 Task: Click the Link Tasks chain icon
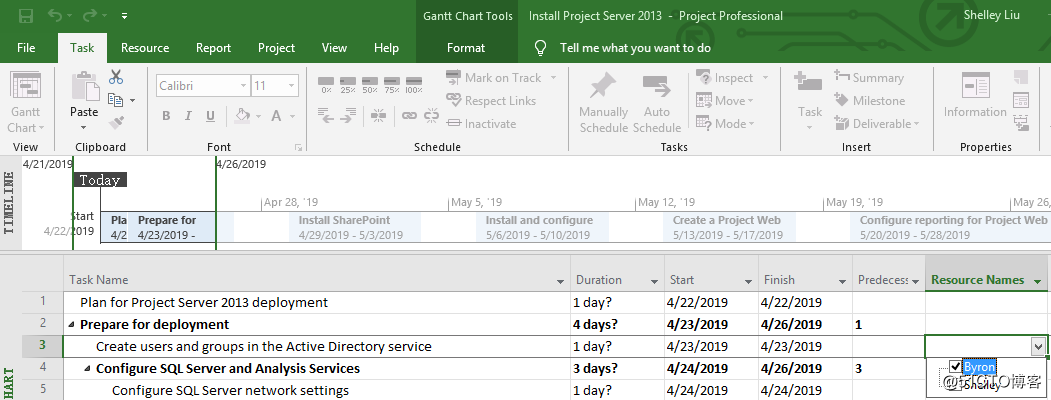point(409,116)
